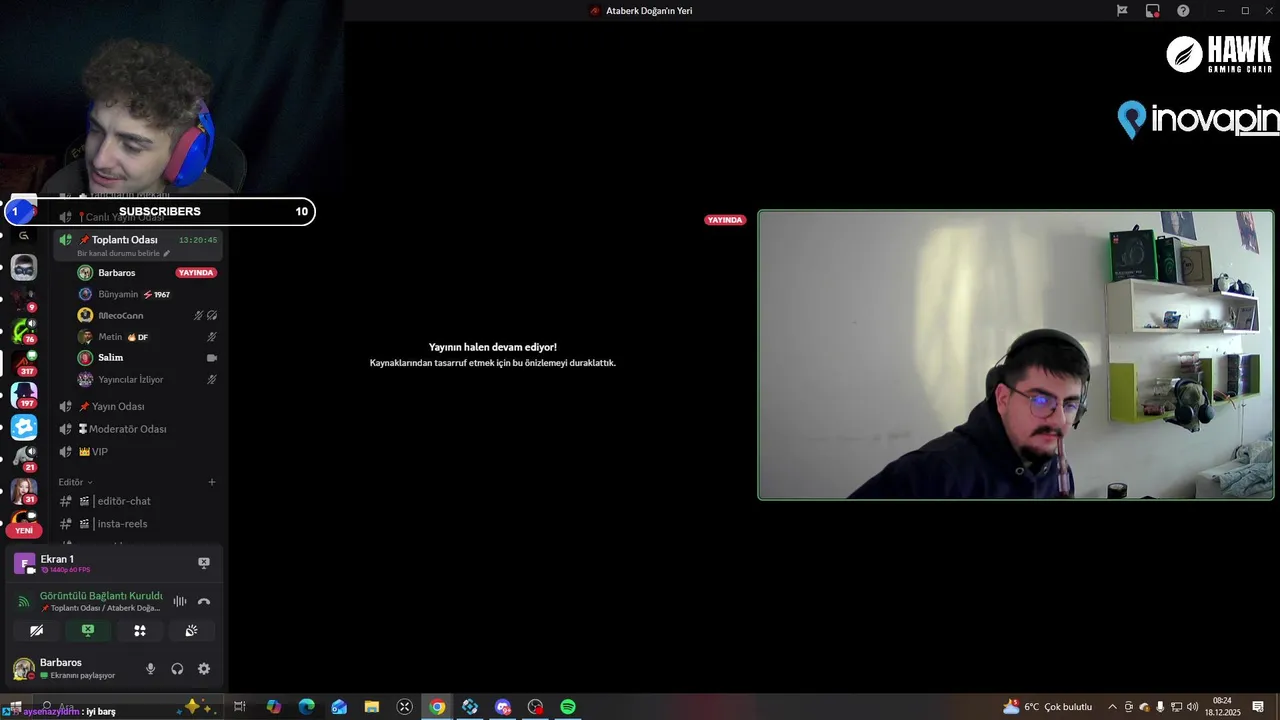Deafen using the headphones icon

pyautogui.click(x=177, y=669)
